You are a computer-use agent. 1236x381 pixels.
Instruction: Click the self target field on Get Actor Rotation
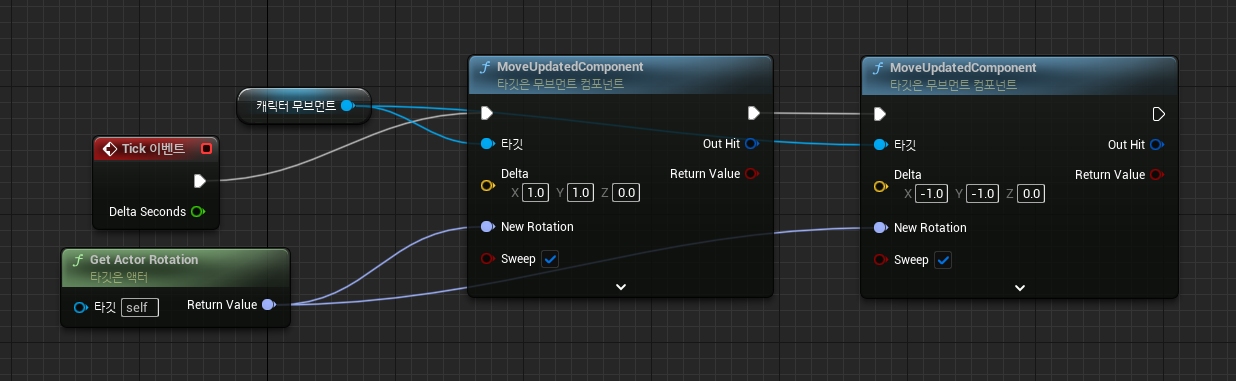[139, 307]
